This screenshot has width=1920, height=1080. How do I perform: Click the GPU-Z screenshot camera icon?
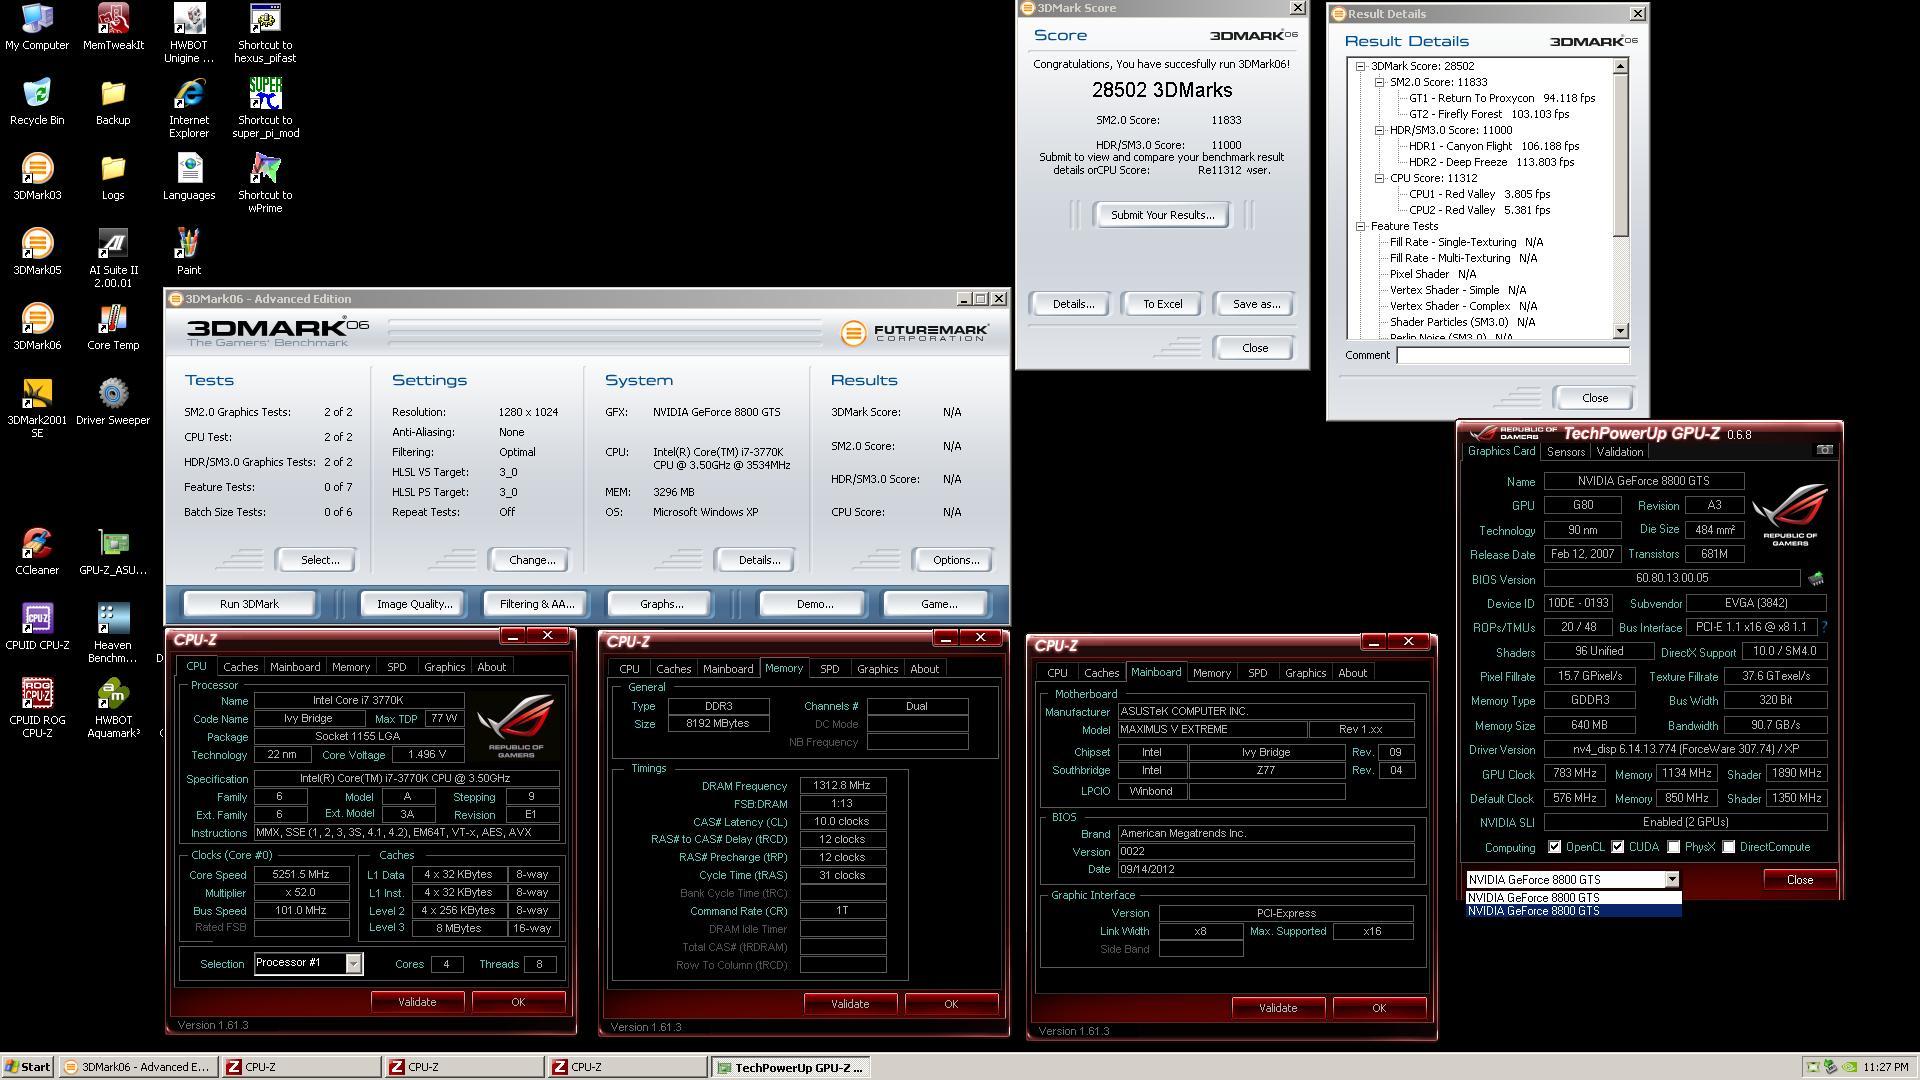[x=1824, y=451]
